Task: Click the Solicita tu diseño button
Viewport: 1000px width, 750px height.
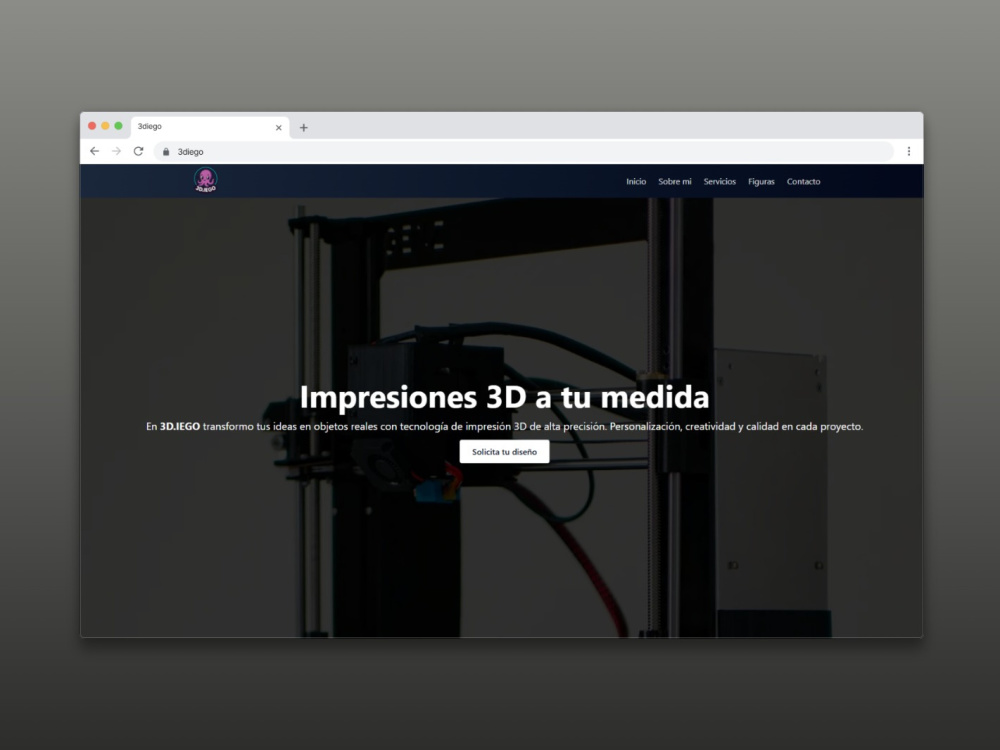Action: coord(504,452)
